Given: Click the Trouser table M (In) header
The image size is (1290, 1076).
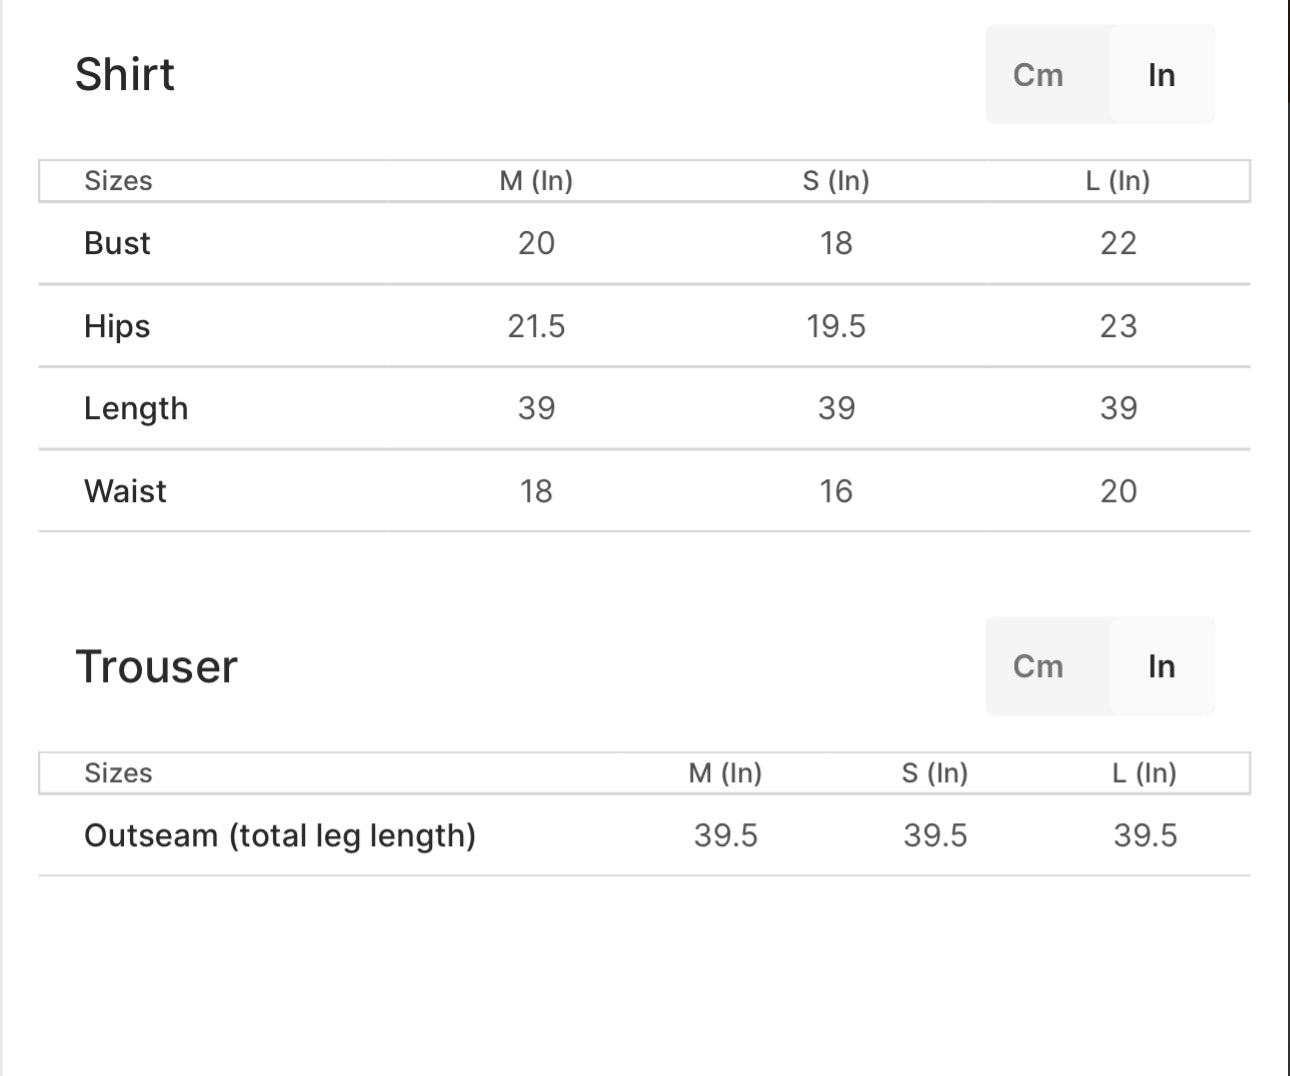Looking at the screenshot, I should tap(725, 773).
